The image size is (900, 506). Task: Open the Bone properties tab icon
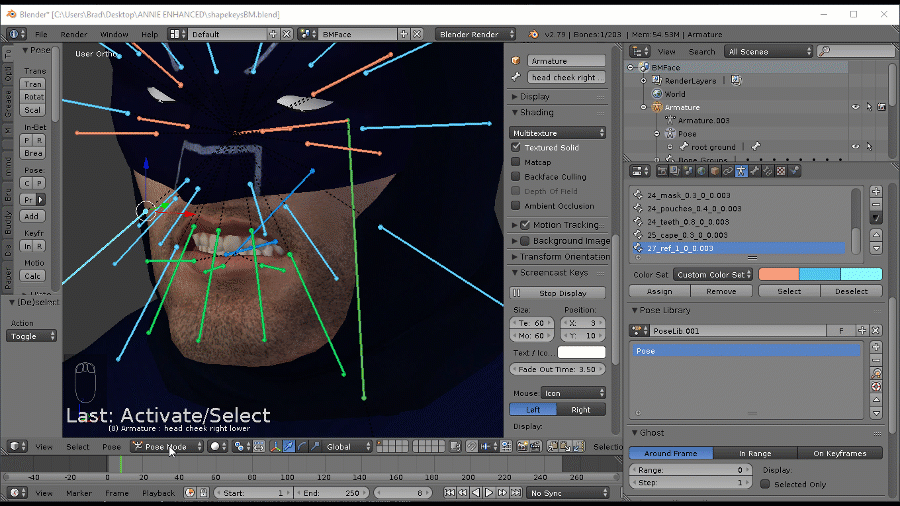(753, 171)
